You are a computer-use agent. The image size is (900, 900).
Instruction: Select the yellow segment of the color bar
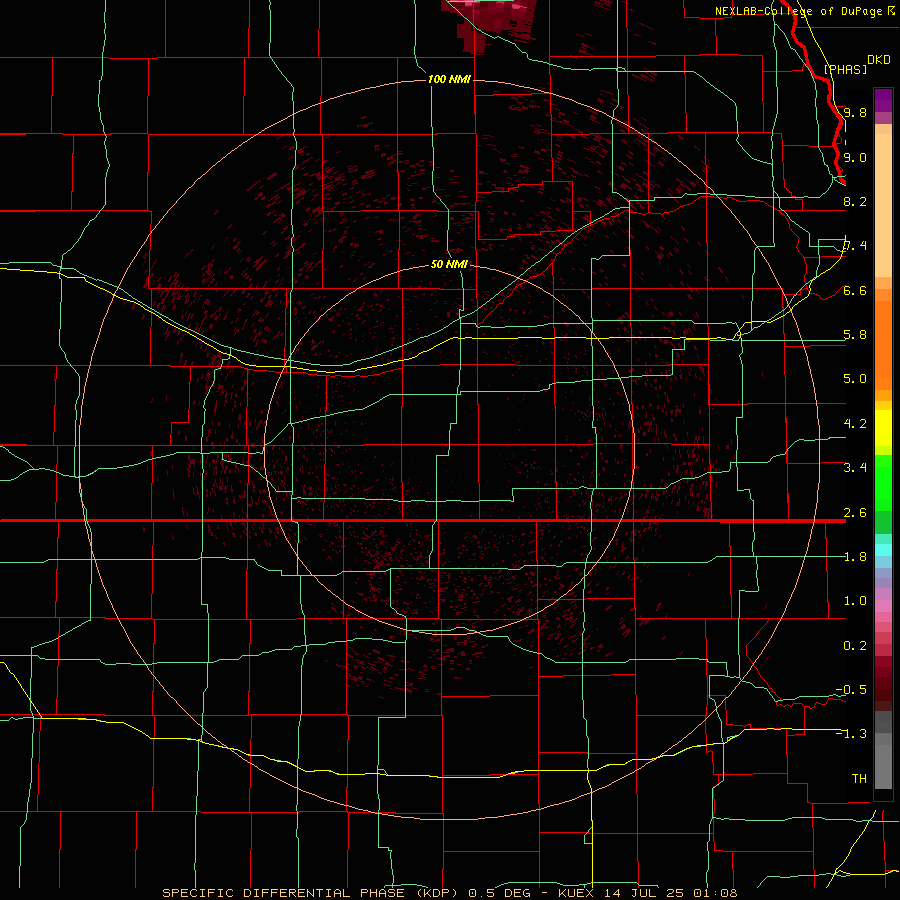pos(883,428)
